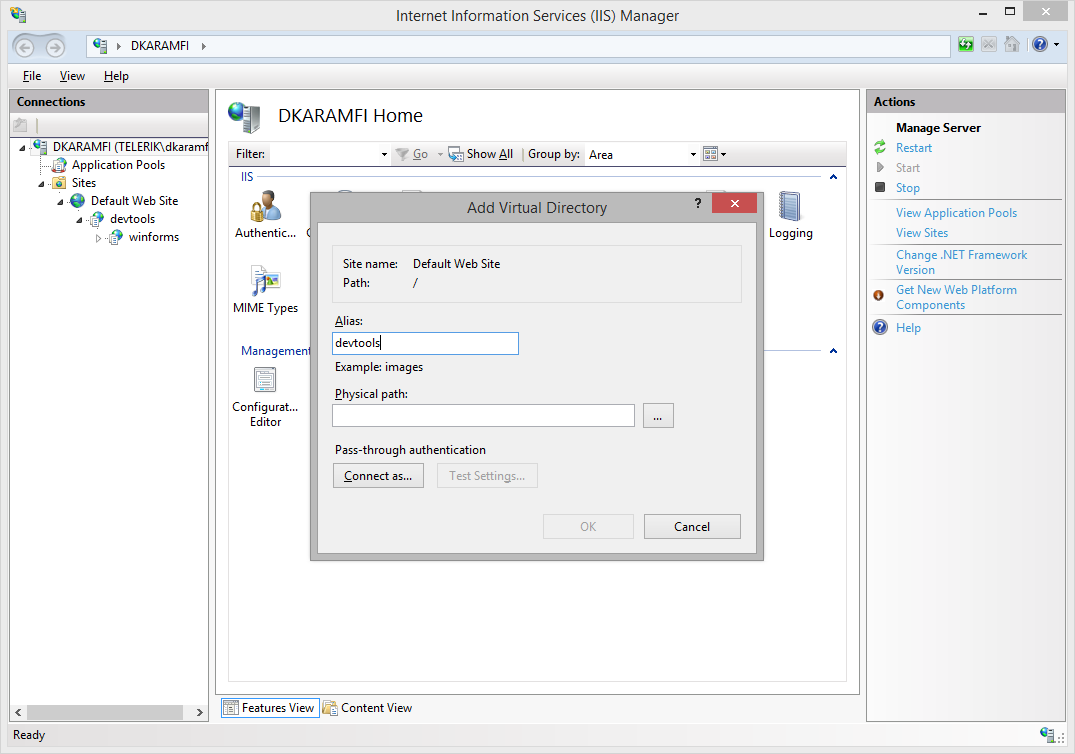Click the Stop server action
The height and width of the screenshot is (754, 1075).
907,188
